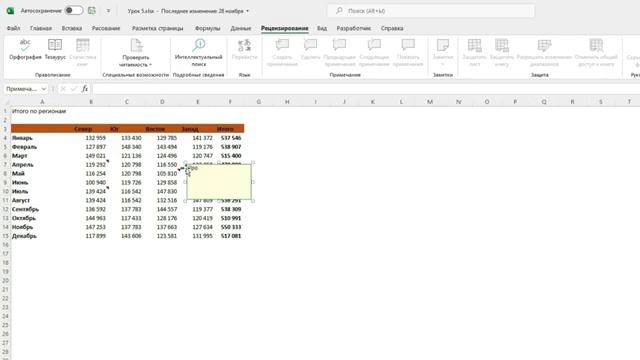Run the Орфография spelling check
640x360 pixels.
click(25, 49)
